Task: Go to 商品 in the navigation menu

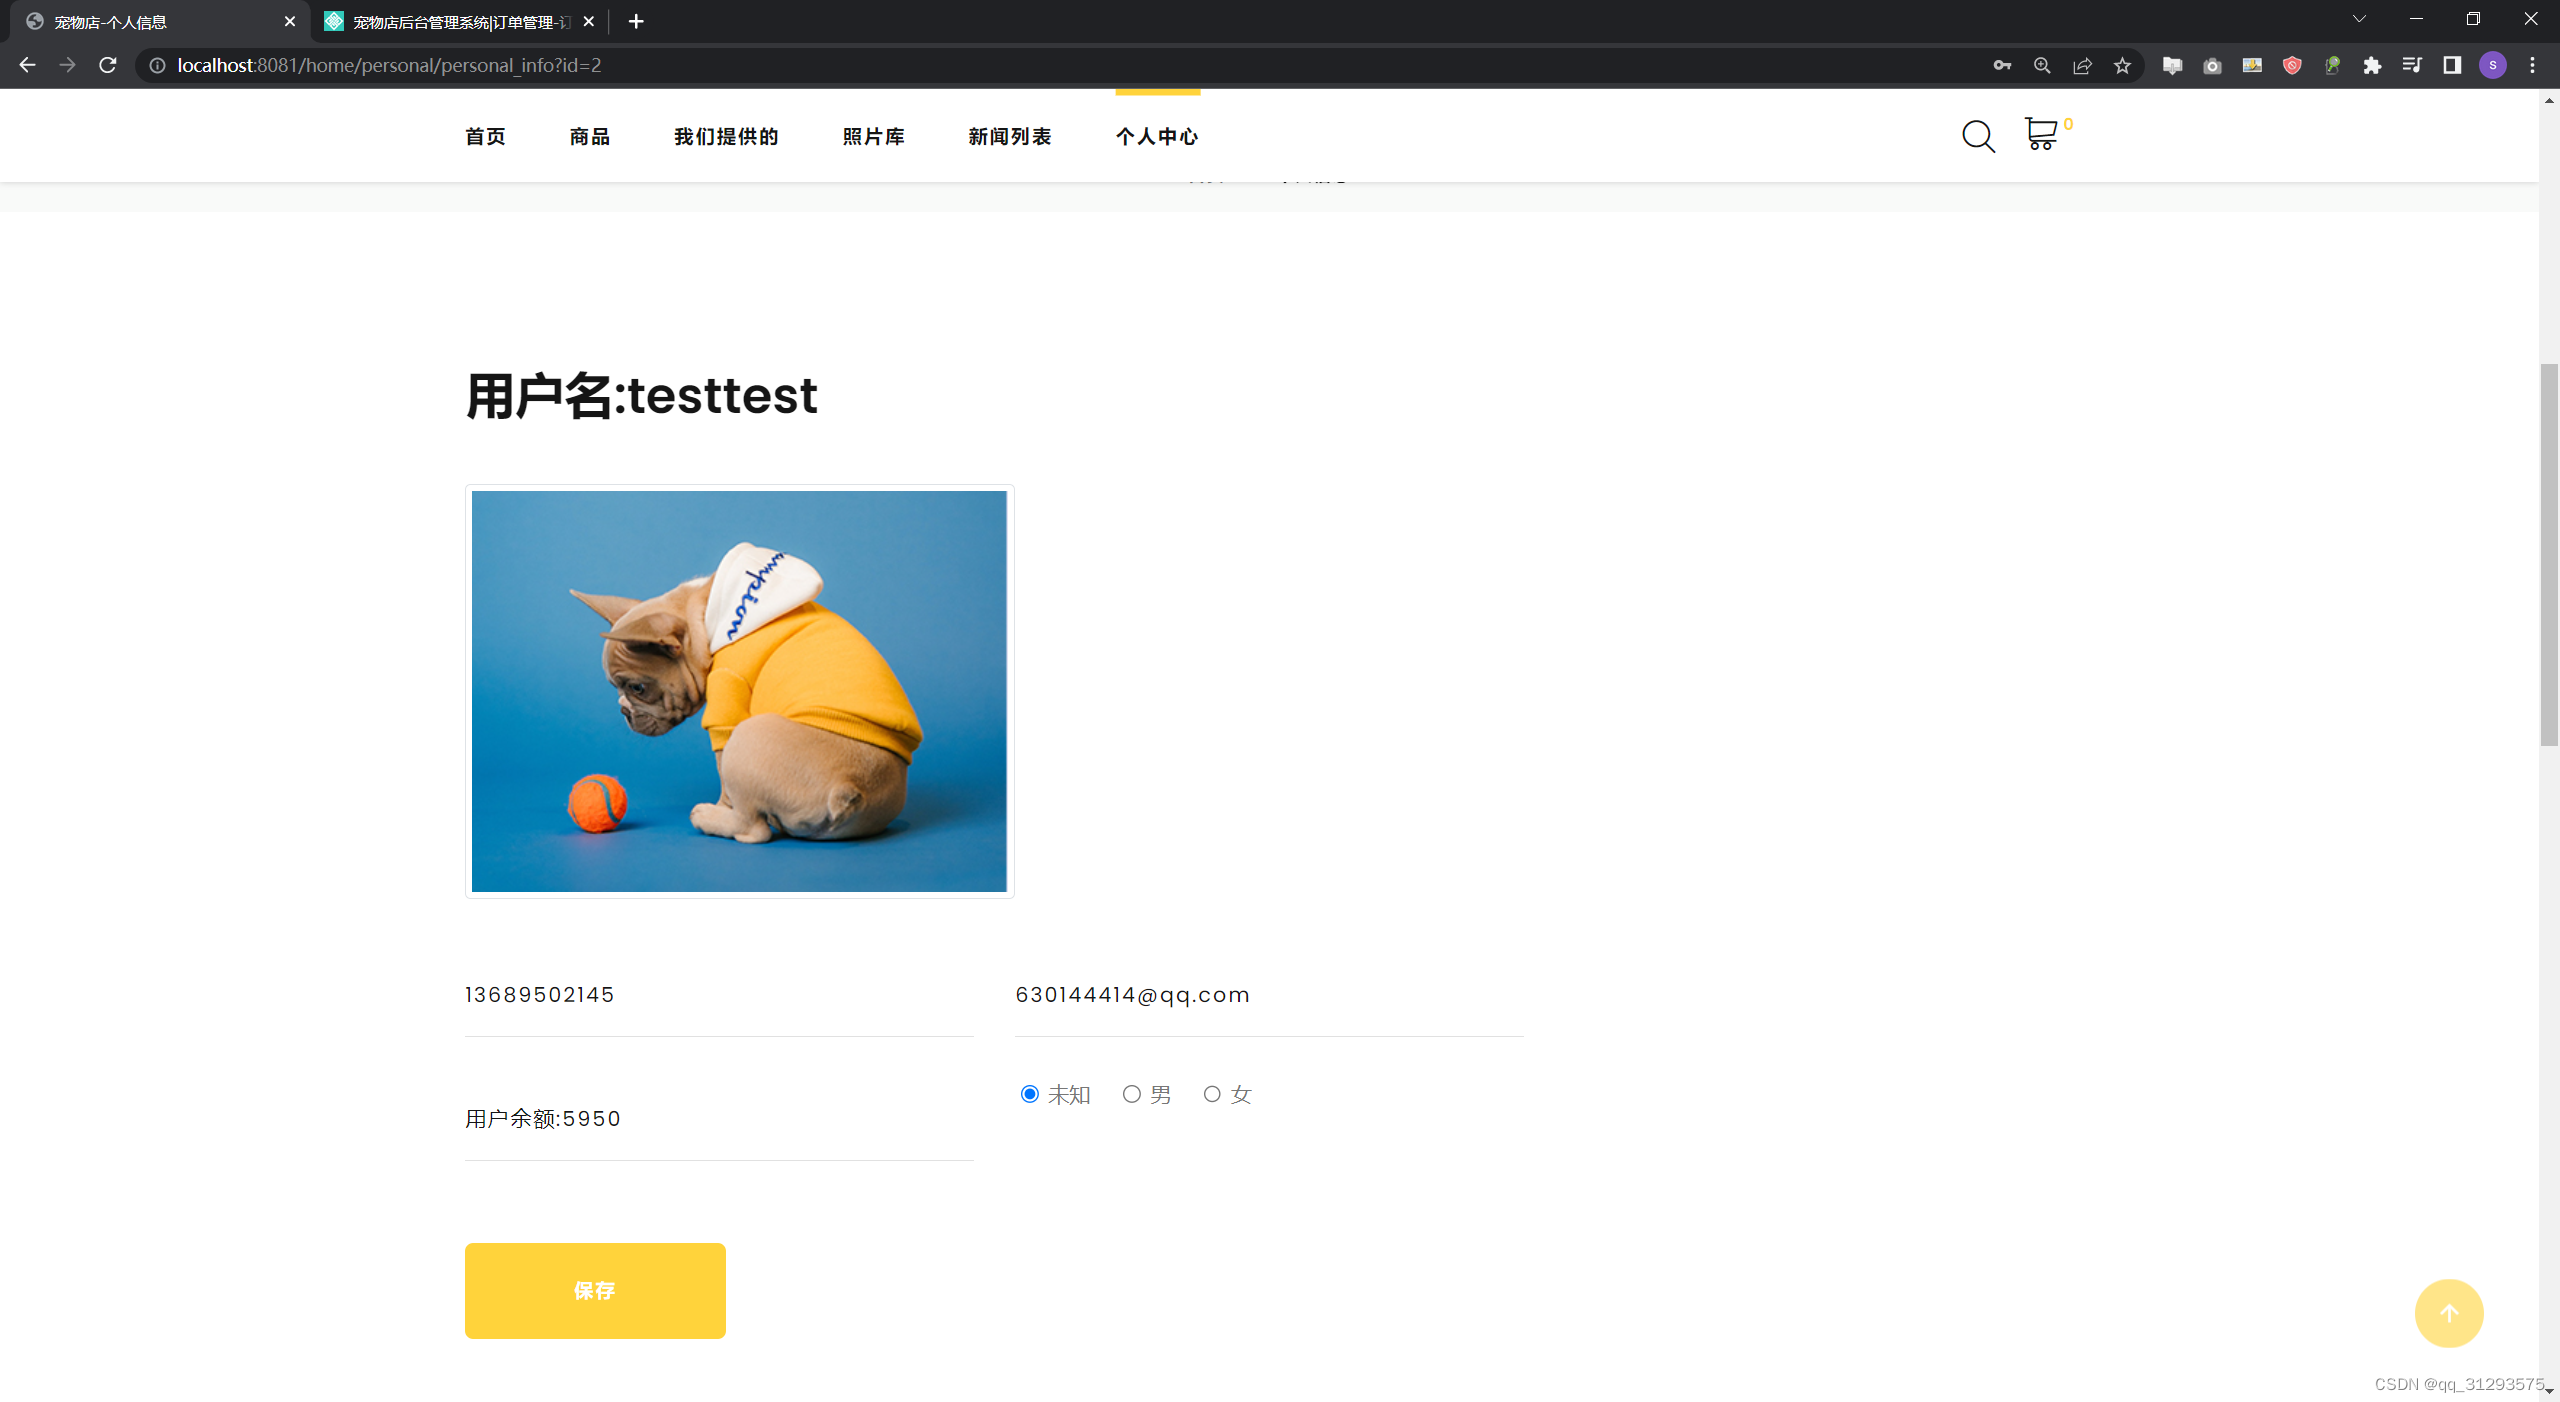Action: point(590,136)
